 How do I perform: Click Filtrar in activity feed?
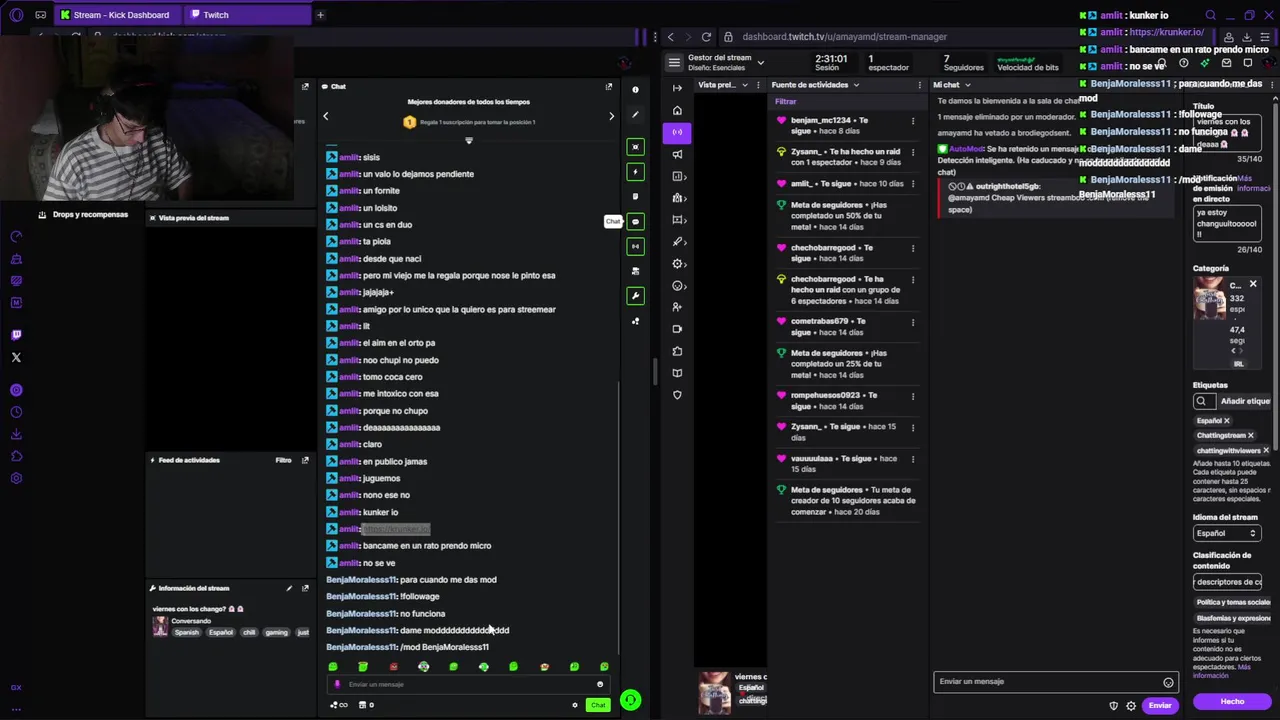(x=785, y=101)
